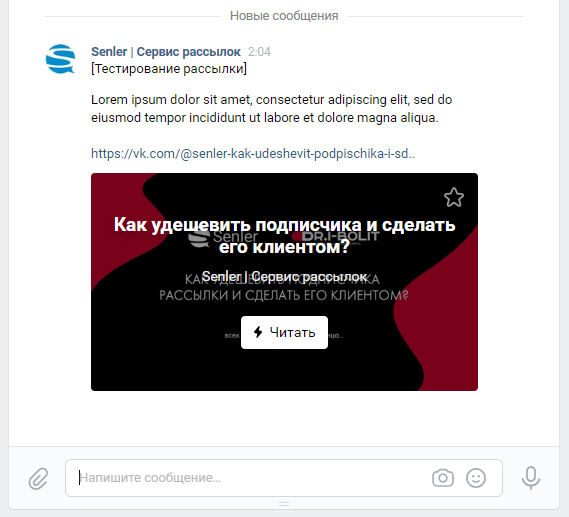Viewport: 569px width, 517px height.
Task: Attach a file with the paperclip icon
Action: [38, 478]
